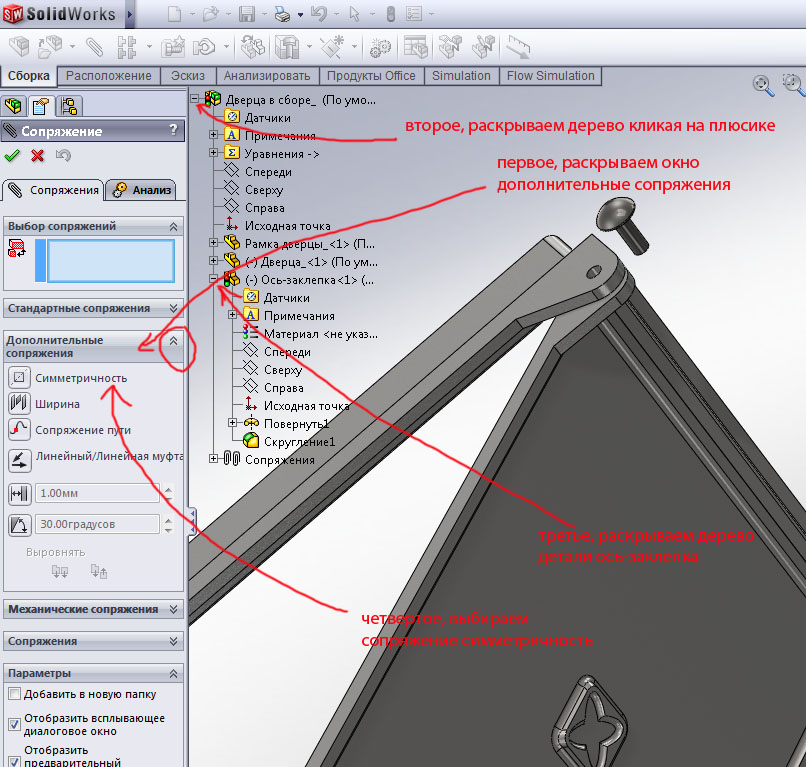Click the distance mate icon beside 1.00мм
This screenshot has width=806, height=767.
(18, 493)
